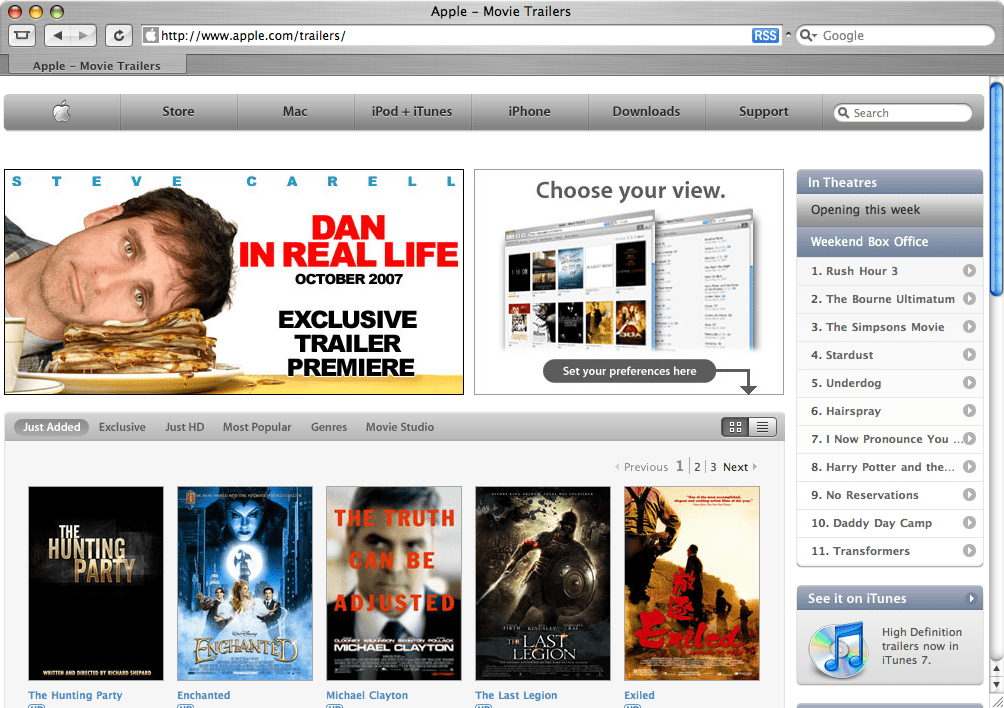Click the site favicon in the address bar
Image resolution: width=1004 pixels, height=708 pixels.
click(150, 35)
